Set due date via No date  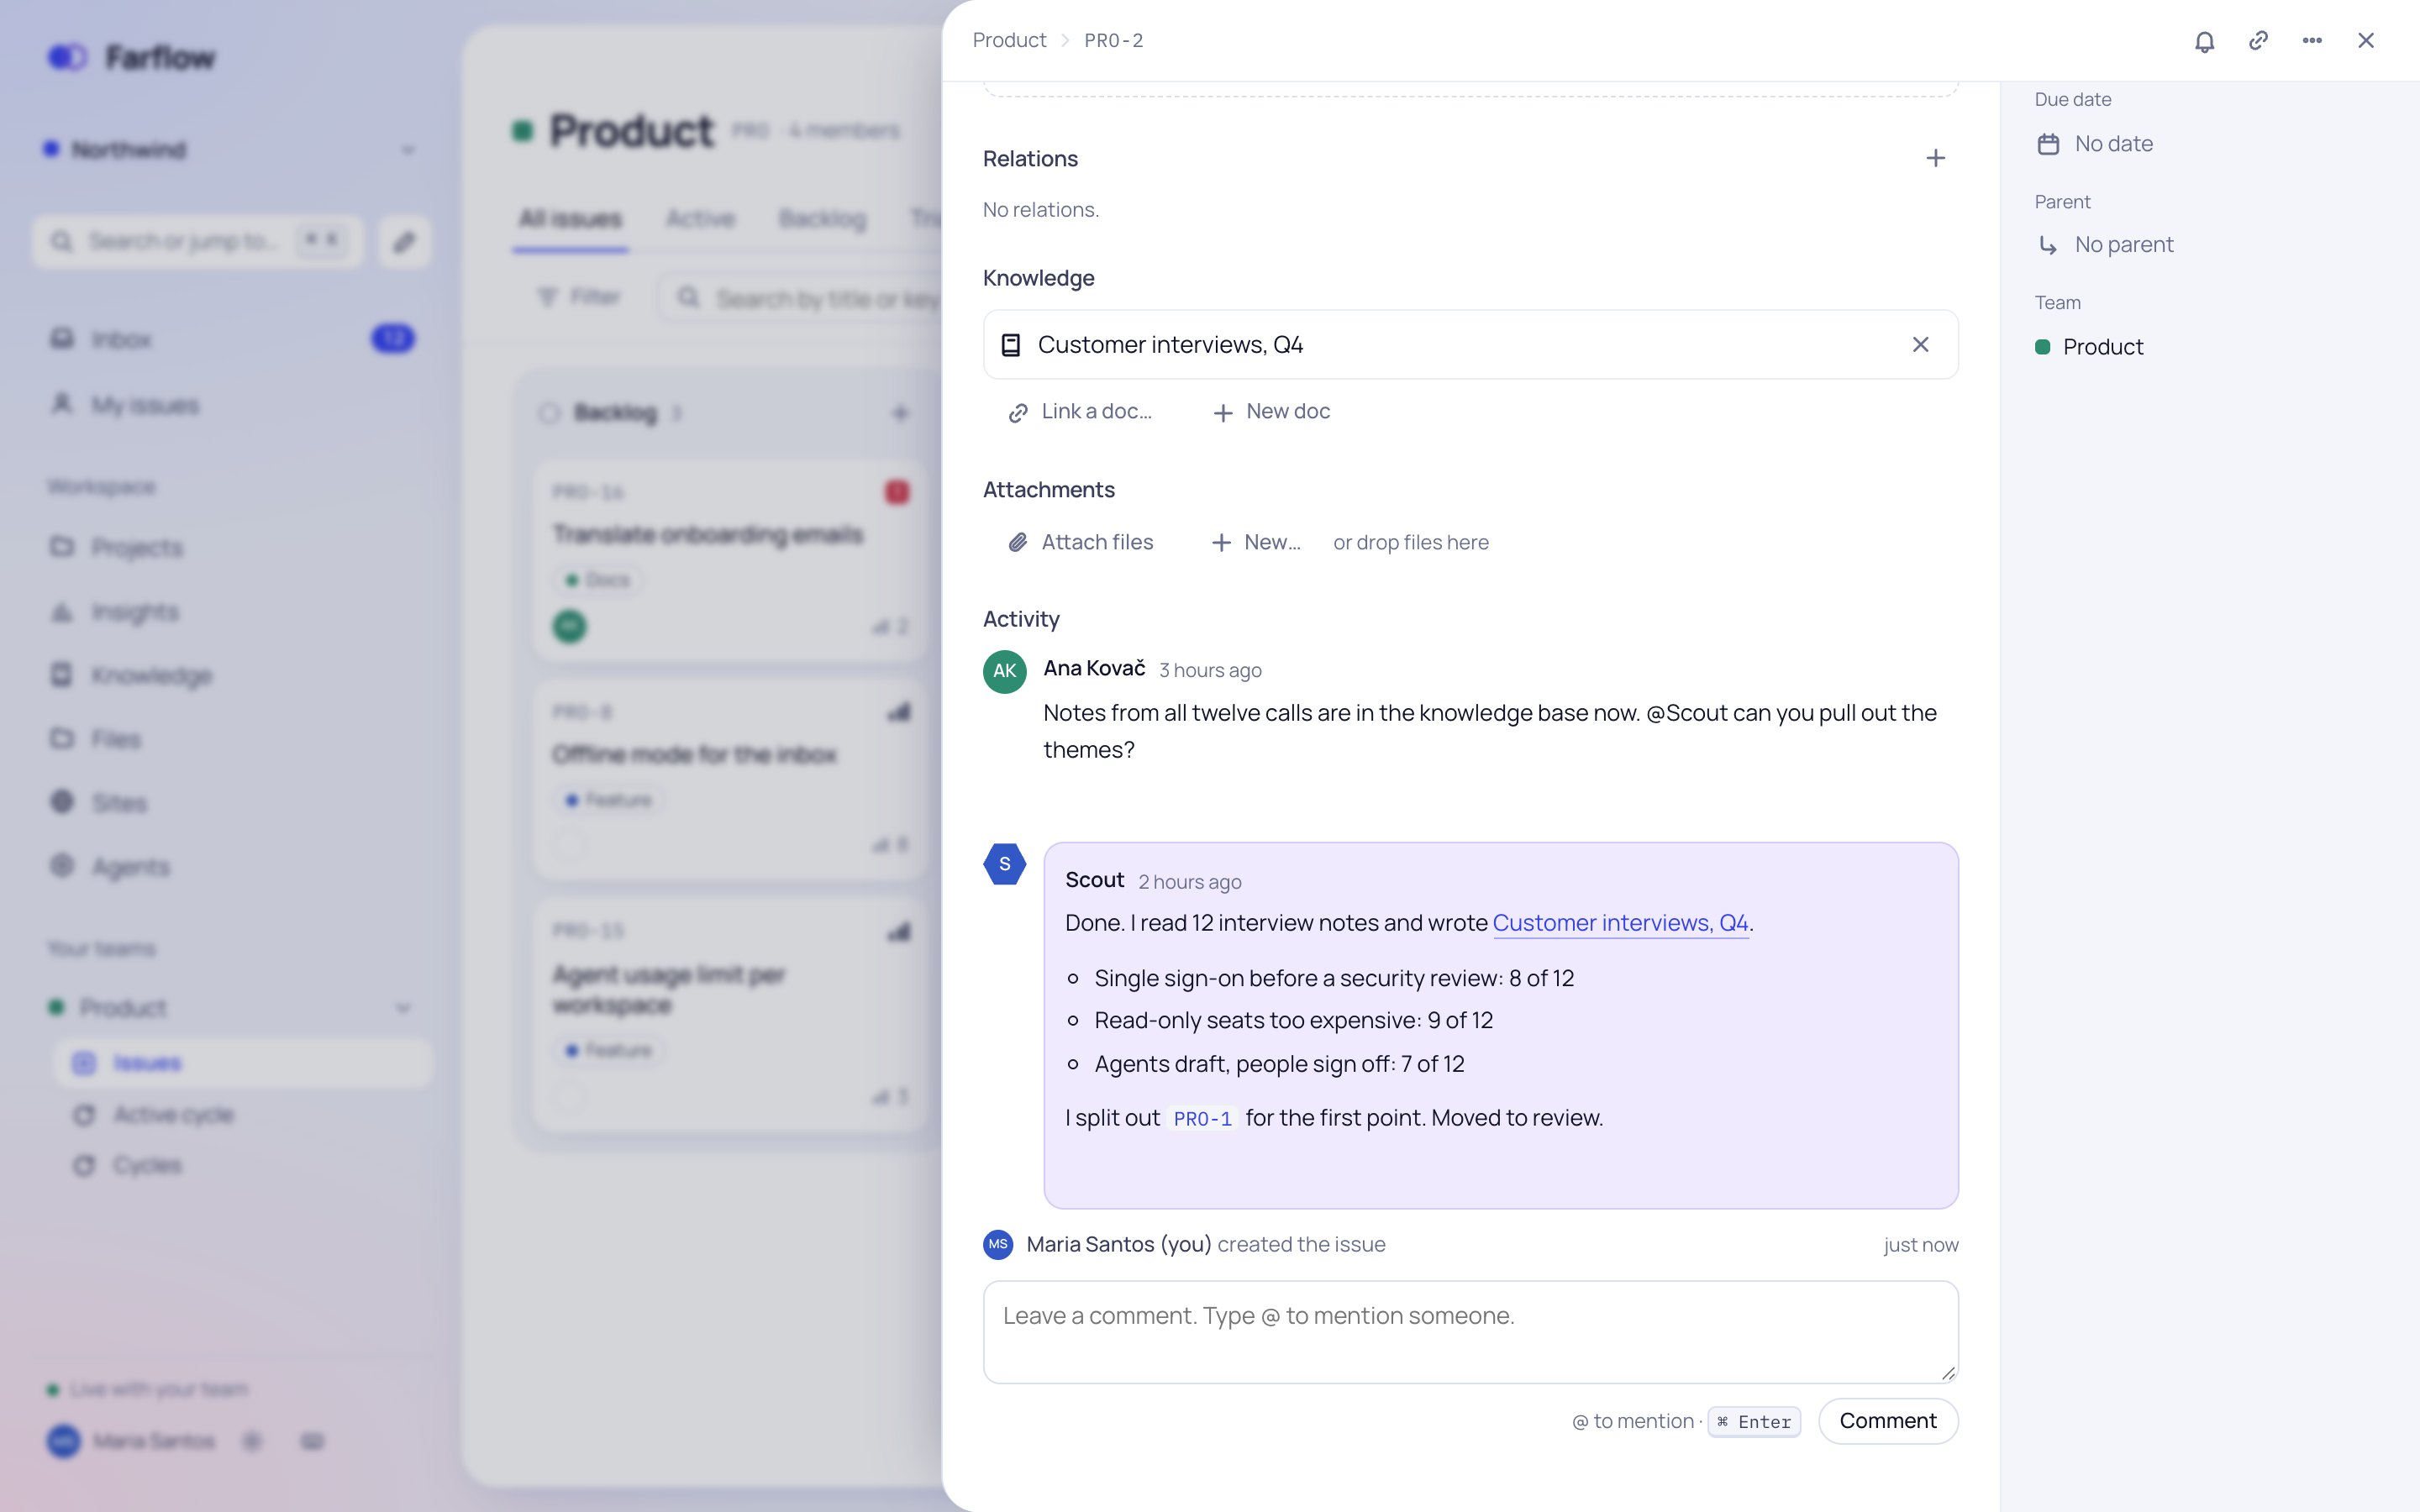[2095, 144]
